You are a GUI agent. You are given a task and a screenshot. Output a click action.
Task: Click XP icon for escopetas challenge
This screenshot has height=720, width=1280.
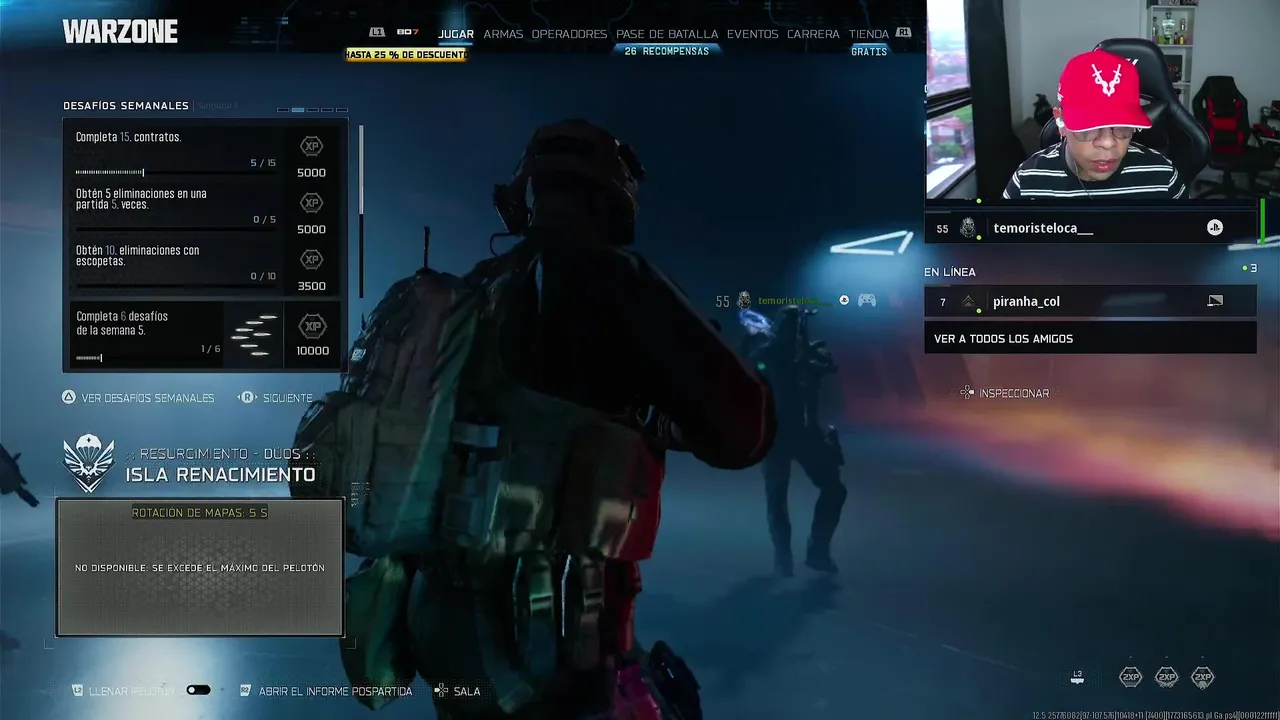312,260
